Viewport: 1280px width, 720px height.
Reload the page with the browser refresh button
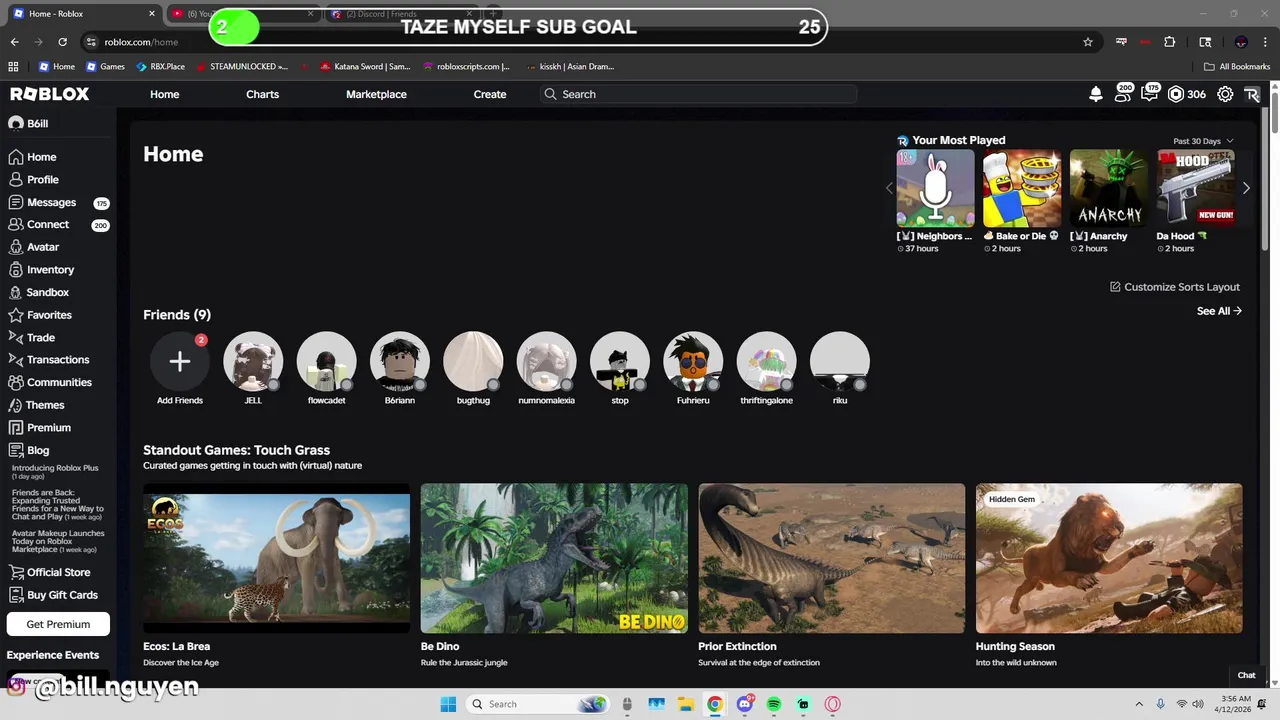[62, 42]
